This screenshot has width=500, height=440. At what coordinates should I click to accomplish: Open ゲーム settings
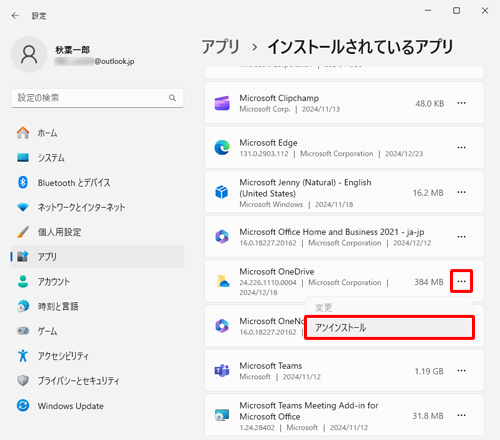tap(97, 331)
